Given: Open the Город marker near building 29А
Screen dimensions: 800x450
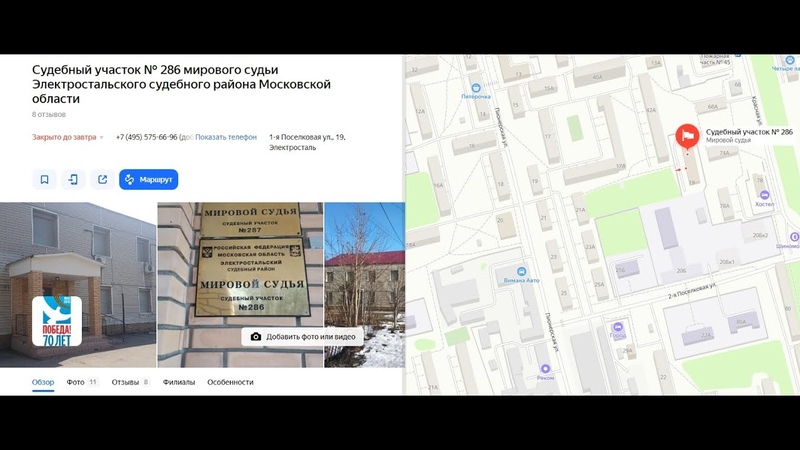Looking at the screenshot, I should click(618, 327).
